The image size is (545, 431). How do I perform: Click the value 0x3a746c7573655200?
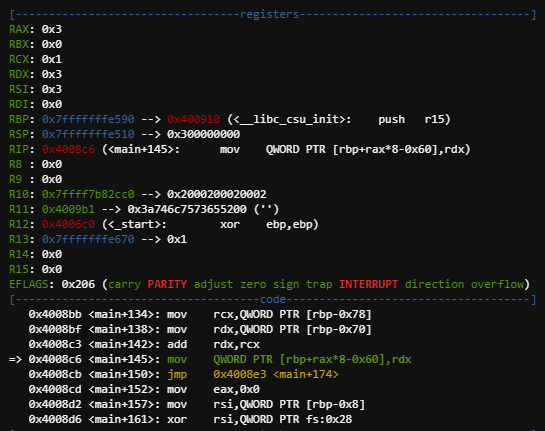point(187,209)
